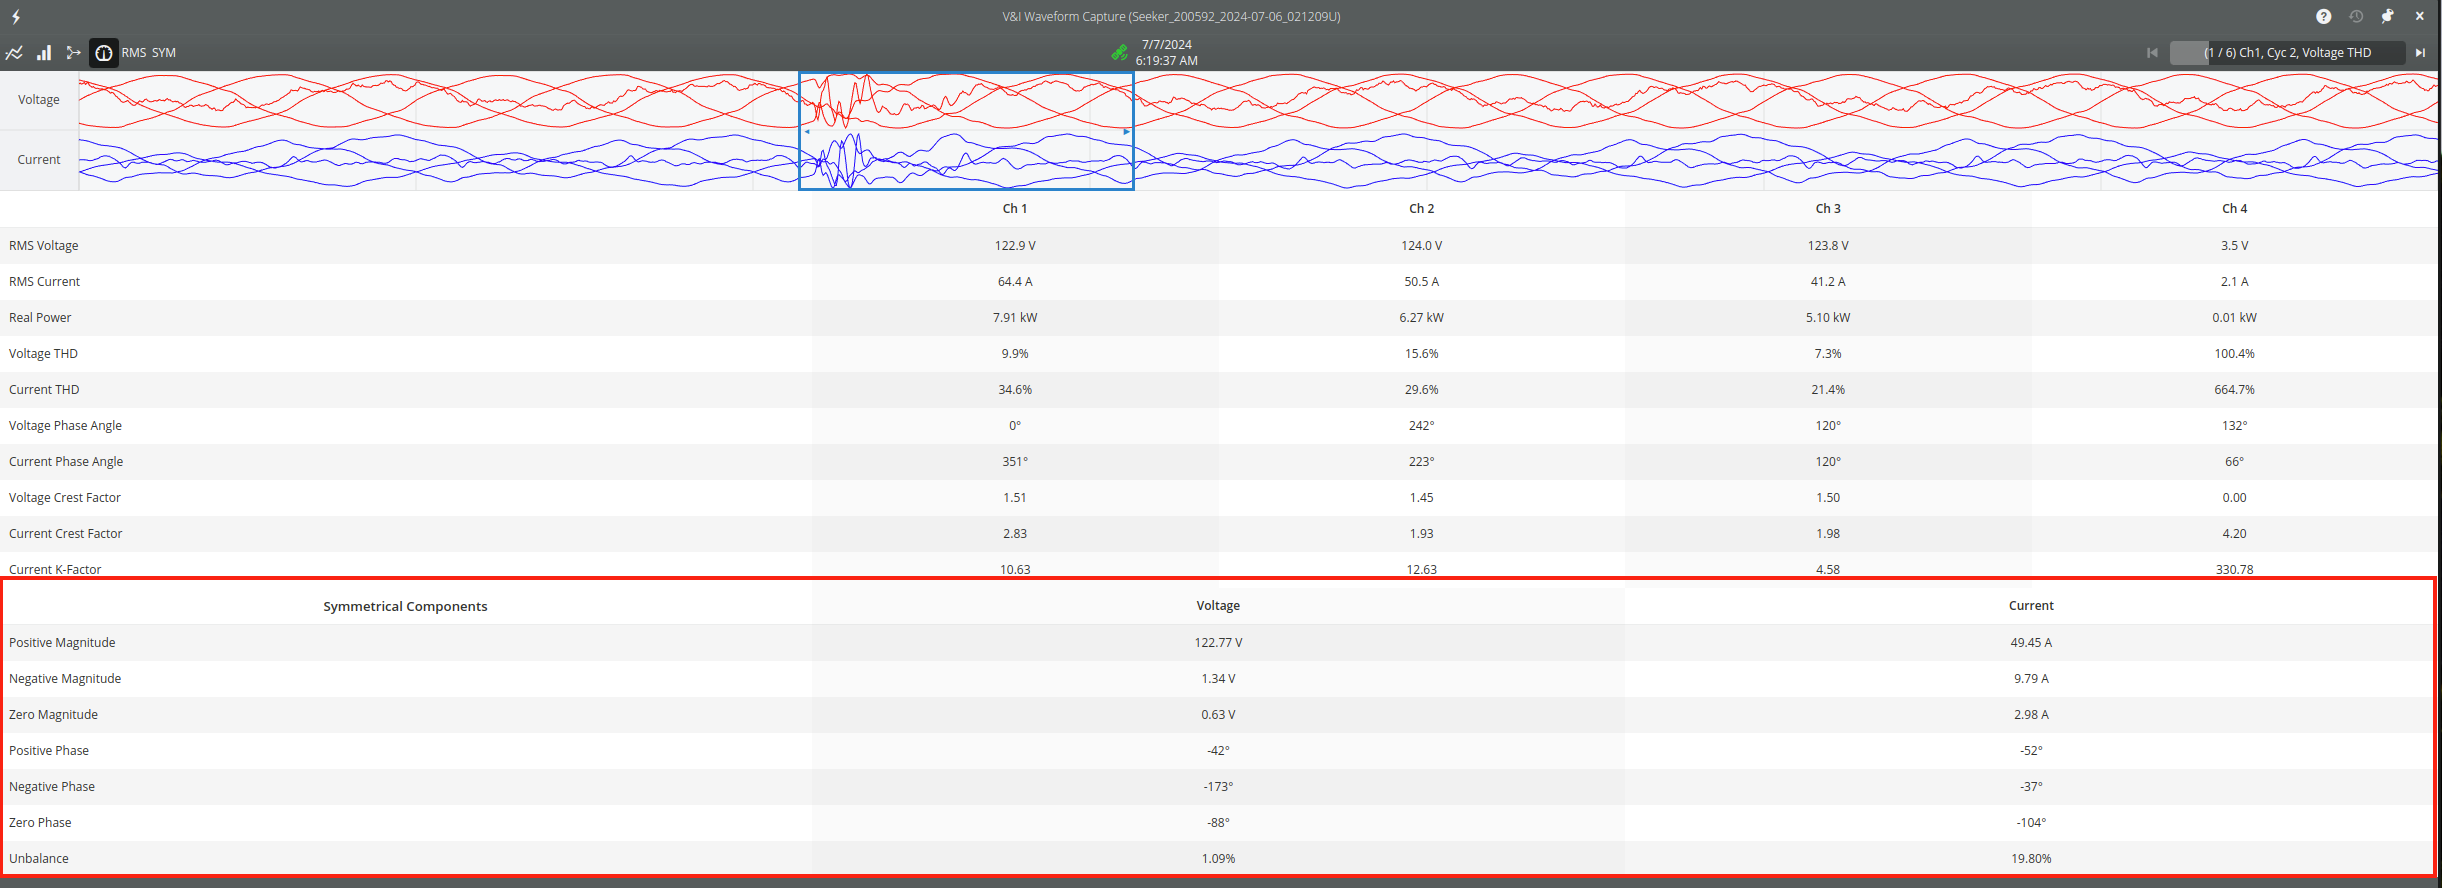The height and width of the screenshot is (888, 2442).
Task: Click the lightning bolt app icon
Action: [16, 17]
